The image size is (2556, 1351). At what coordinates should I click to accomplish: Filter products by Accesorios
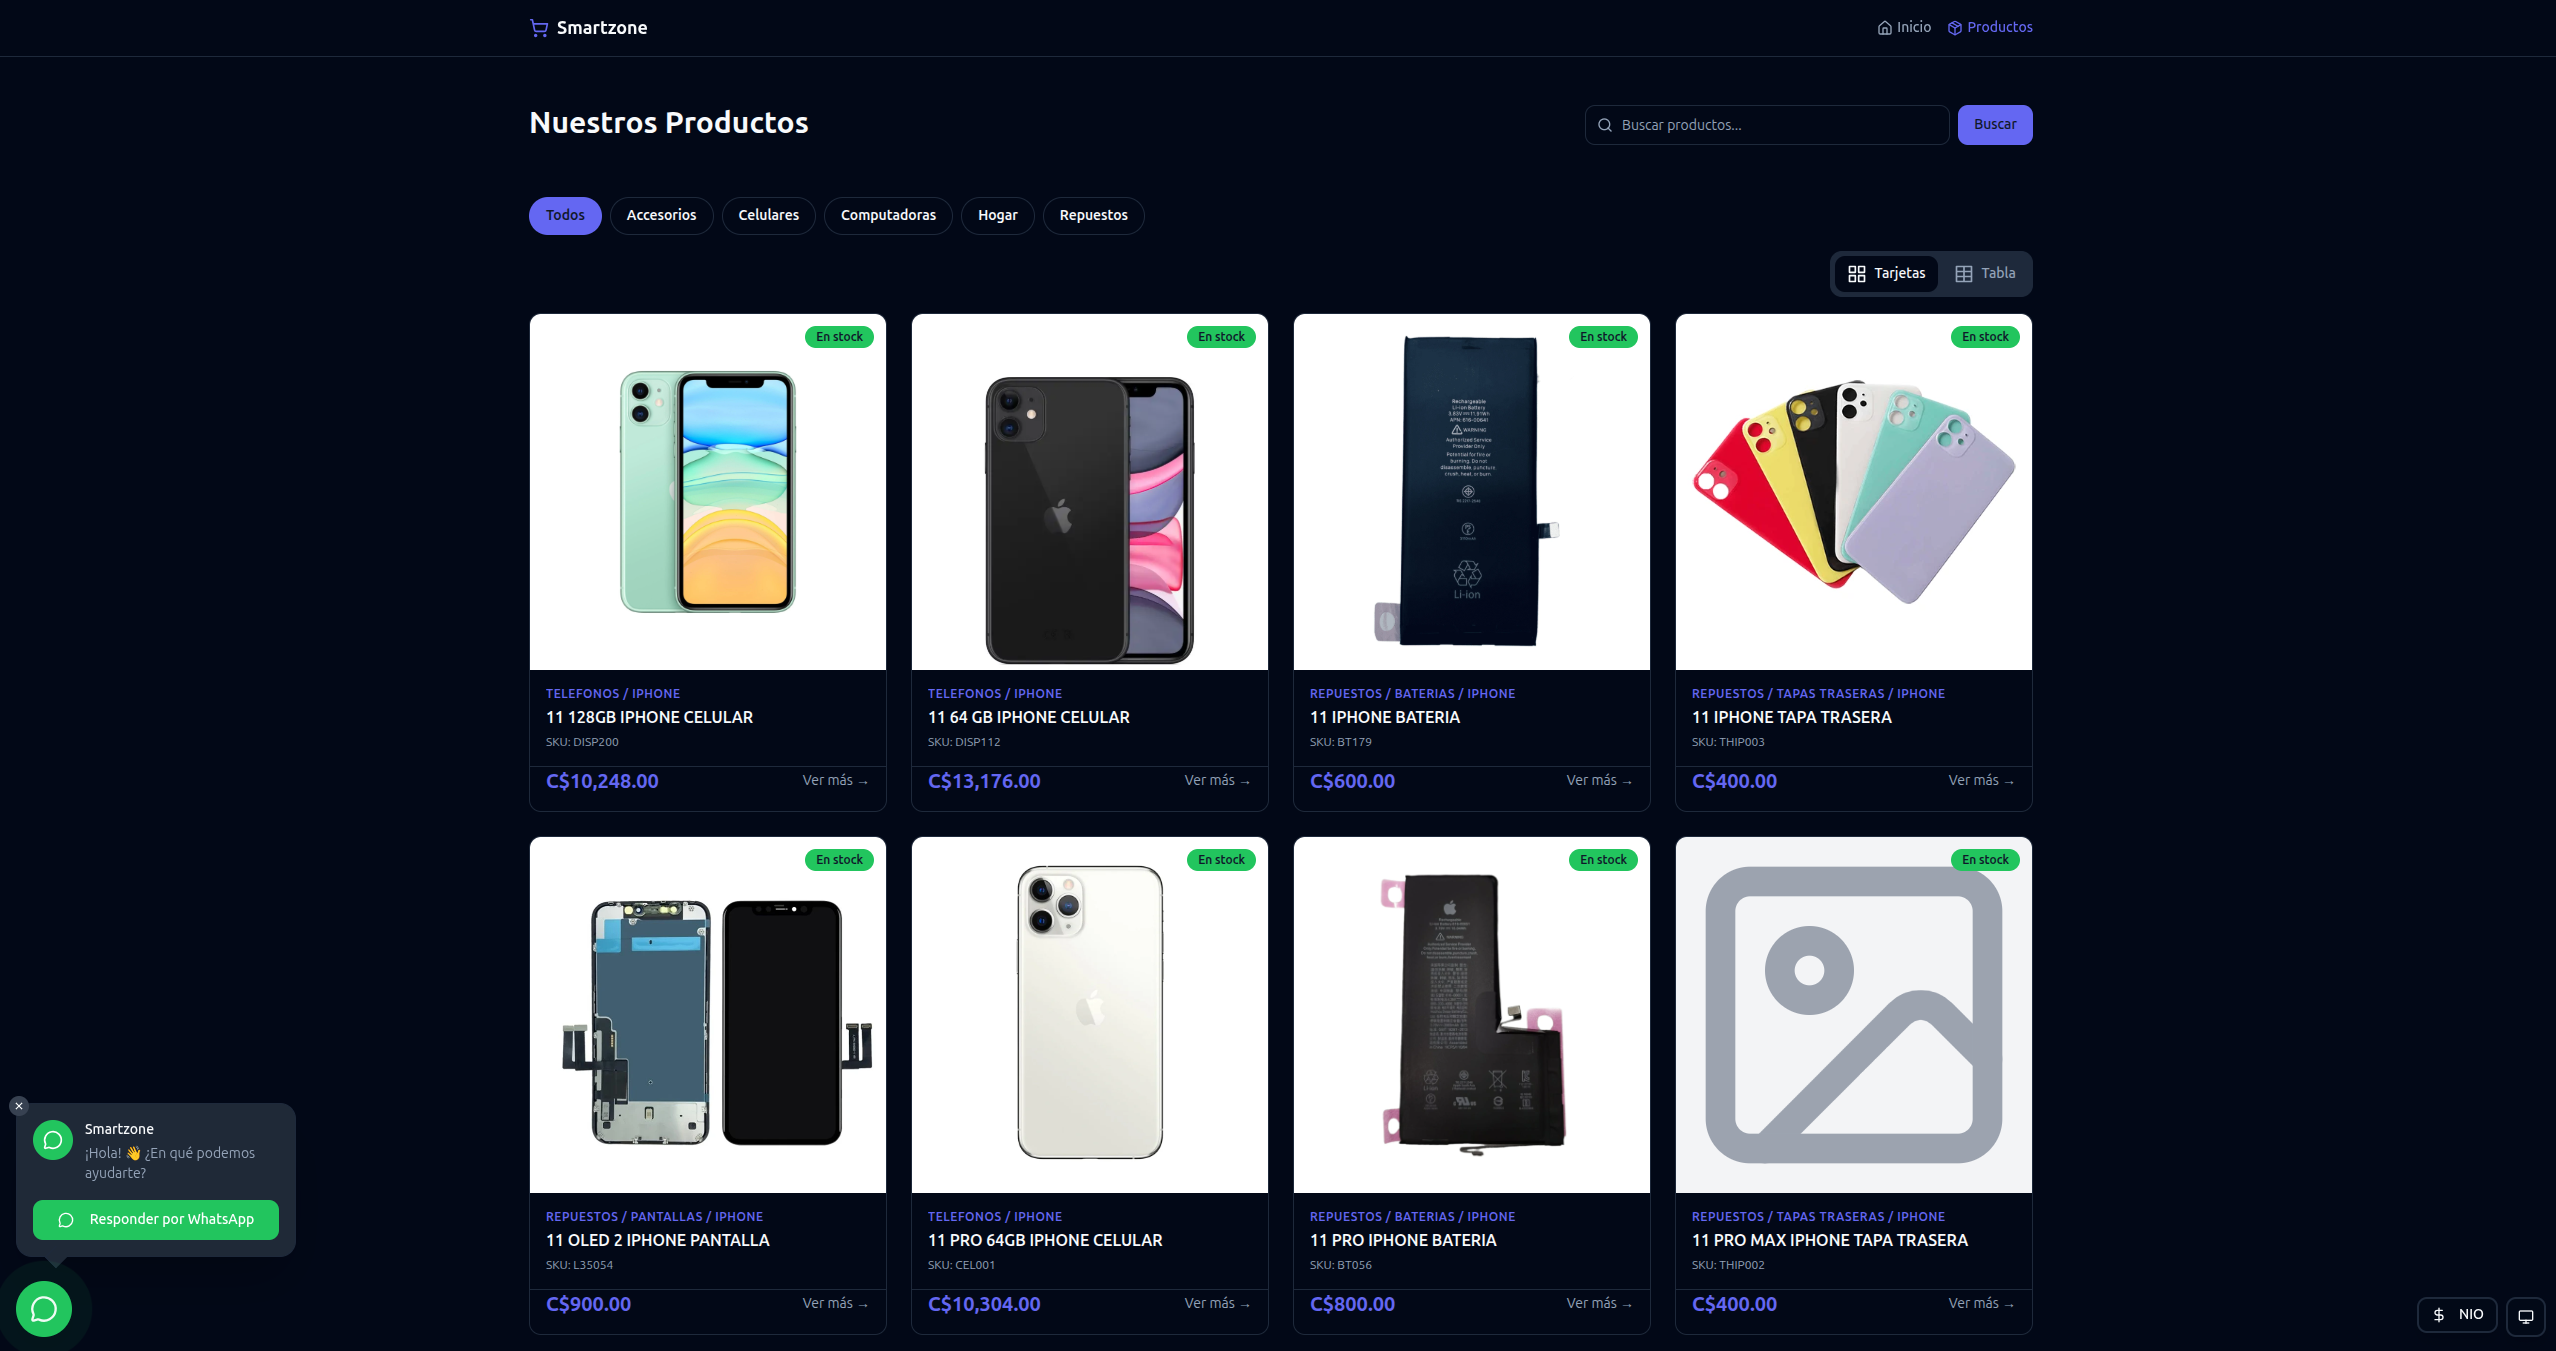(x=661, y=216)
